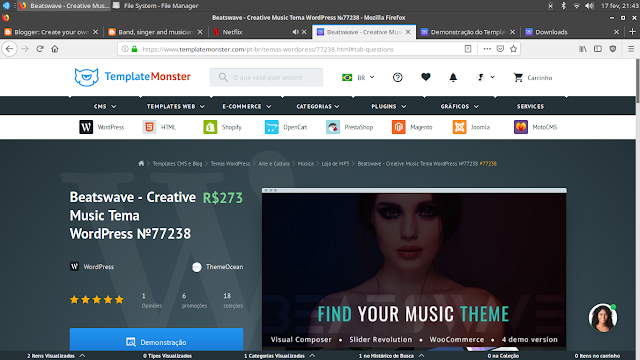Expand the CMS menu
This screenshot has height=360, width=640.
[x=105, y=106]
